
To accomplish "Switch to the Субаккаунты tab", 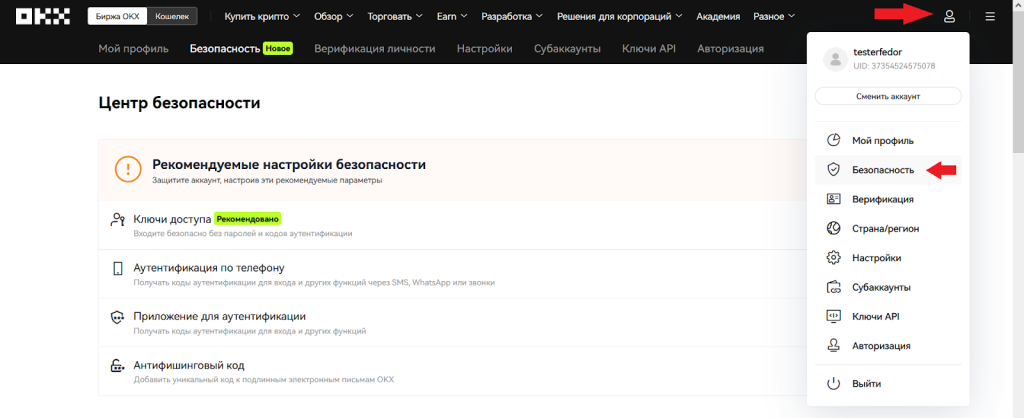I will click(567, 49).
